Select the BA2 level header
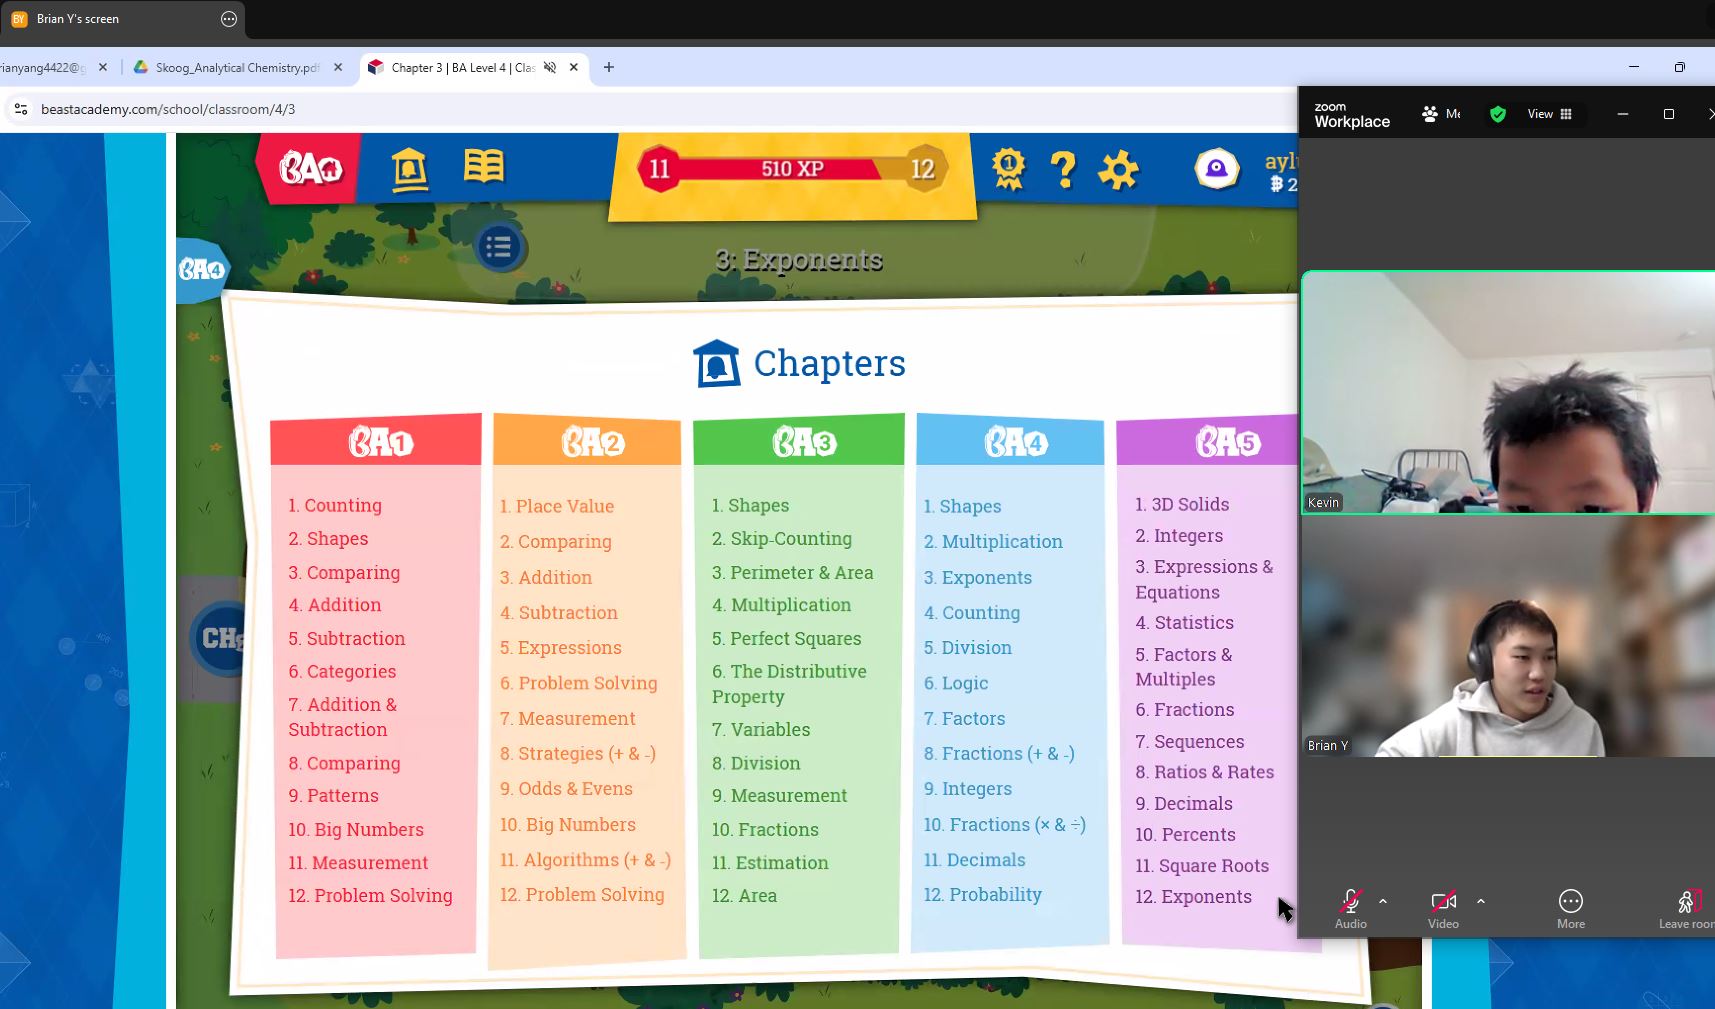The height and width of the screenshot is (1009, 1715). pos(587,440)
